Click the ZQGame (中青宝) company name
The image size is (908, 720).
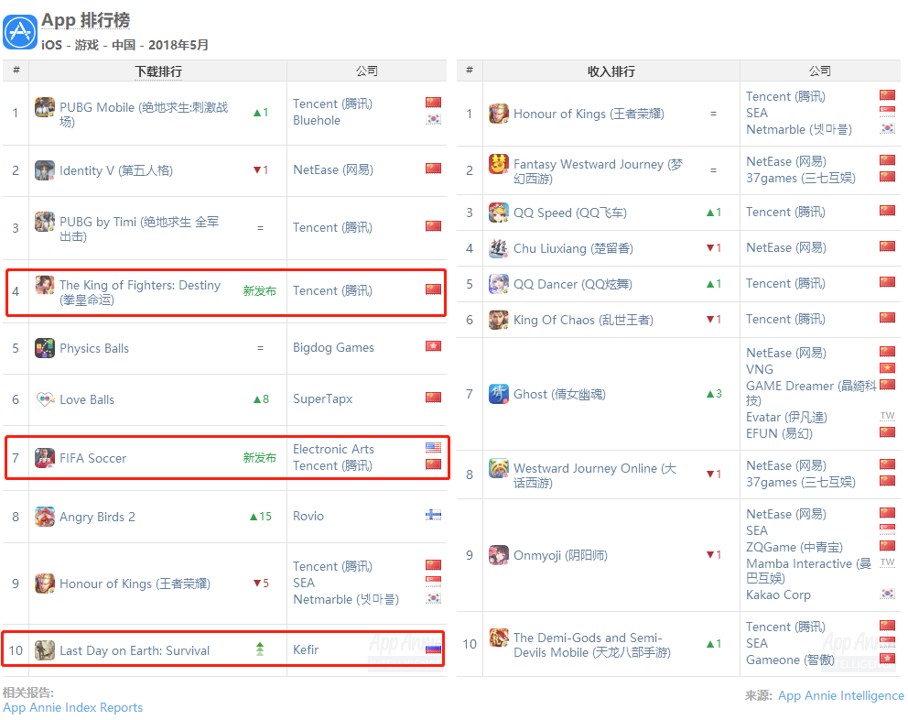coord(794,547)
